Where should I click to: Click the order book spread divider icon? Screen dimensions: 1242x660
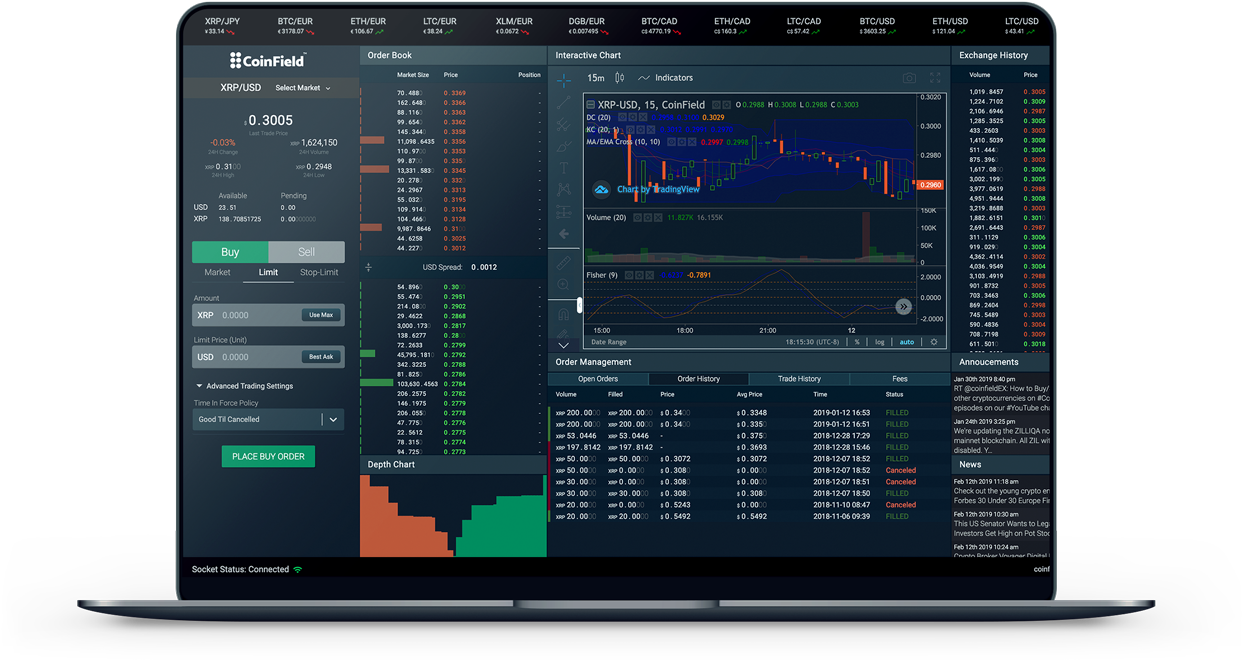[x=368, y=267]
